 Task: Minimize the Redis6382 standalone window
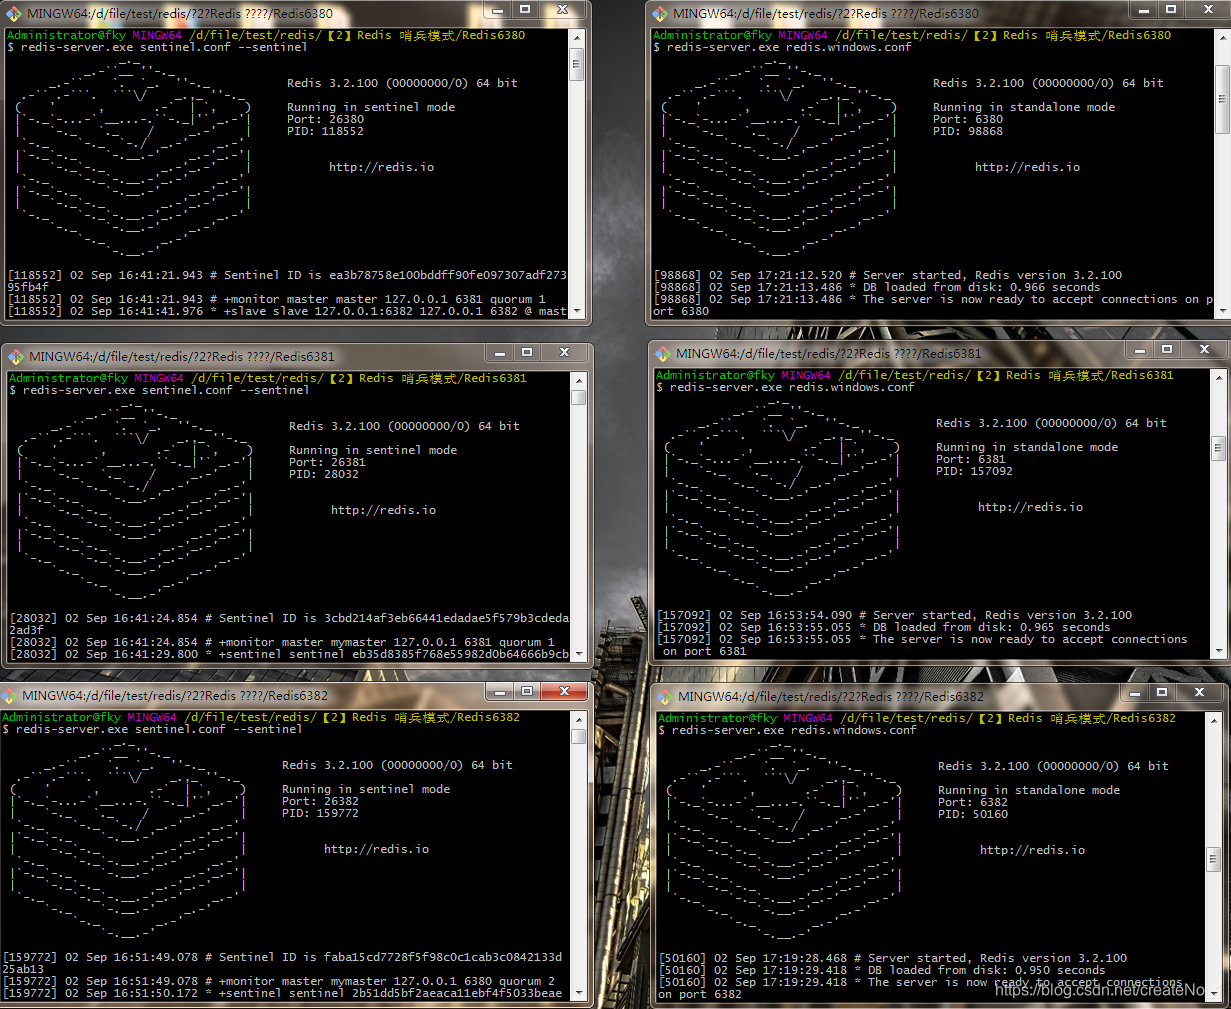coord(1136,692)
